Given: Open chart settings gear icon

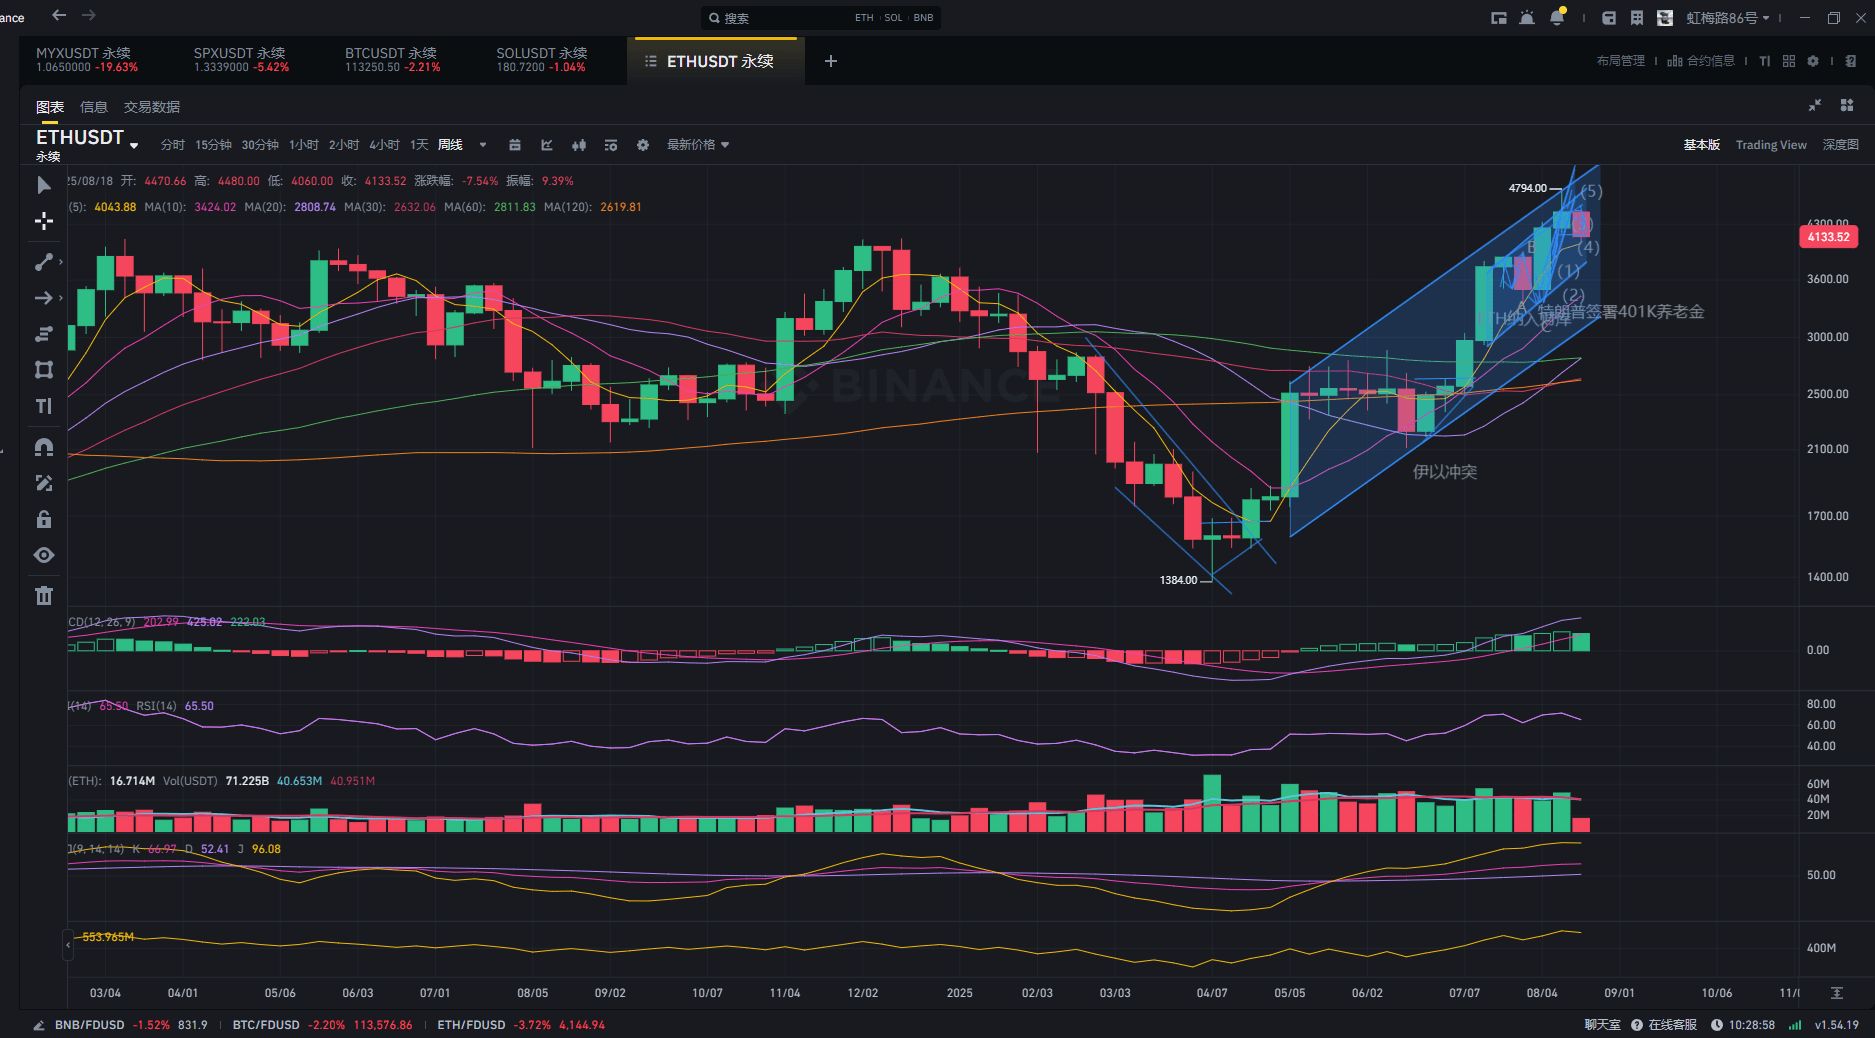Looking at the screenshot, I should coord(643,145).
